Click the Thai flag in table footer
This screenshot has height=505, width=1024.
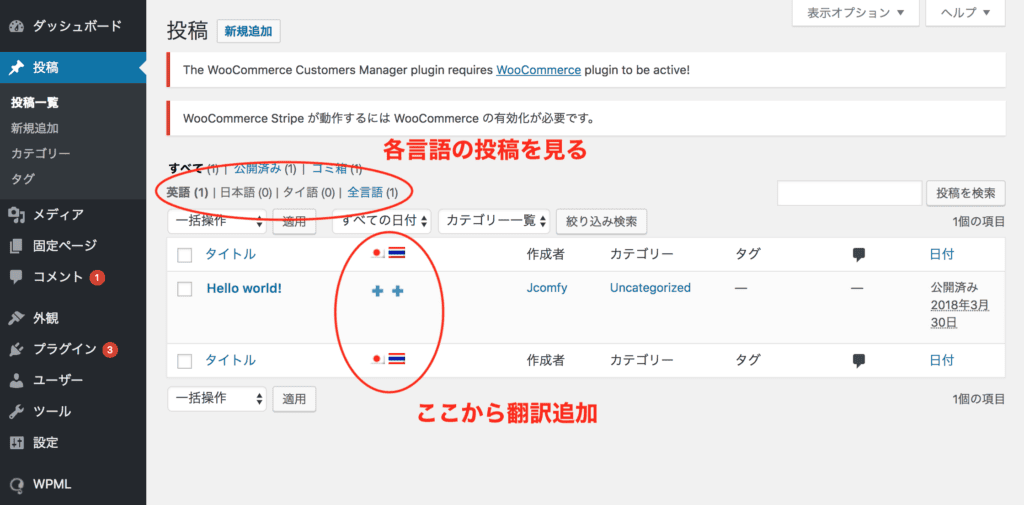396,358
